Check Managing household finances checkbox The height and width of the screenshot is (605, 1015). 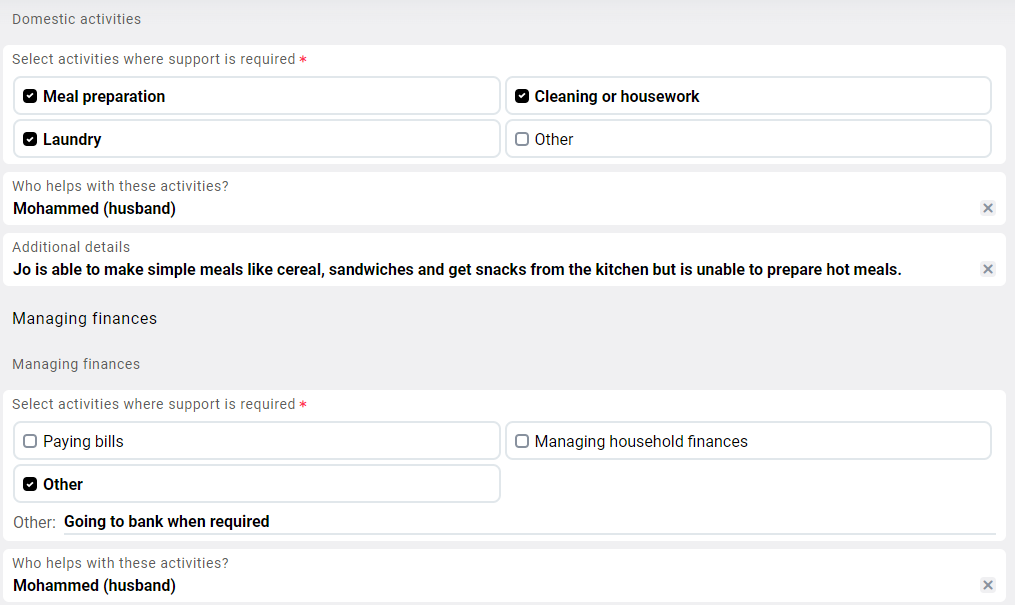[x=522, y=441]
